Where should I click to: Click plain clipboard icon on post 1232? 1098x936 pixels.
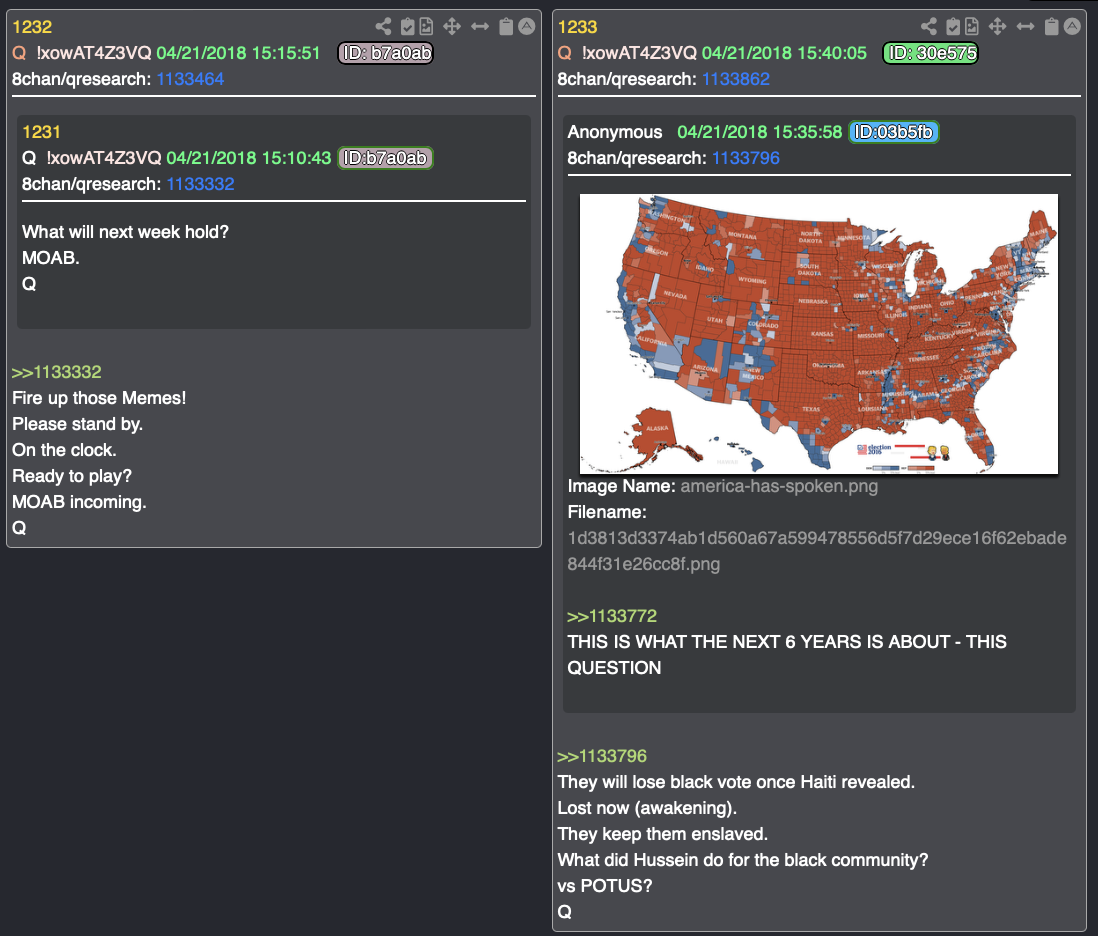[x=506, y=27]
